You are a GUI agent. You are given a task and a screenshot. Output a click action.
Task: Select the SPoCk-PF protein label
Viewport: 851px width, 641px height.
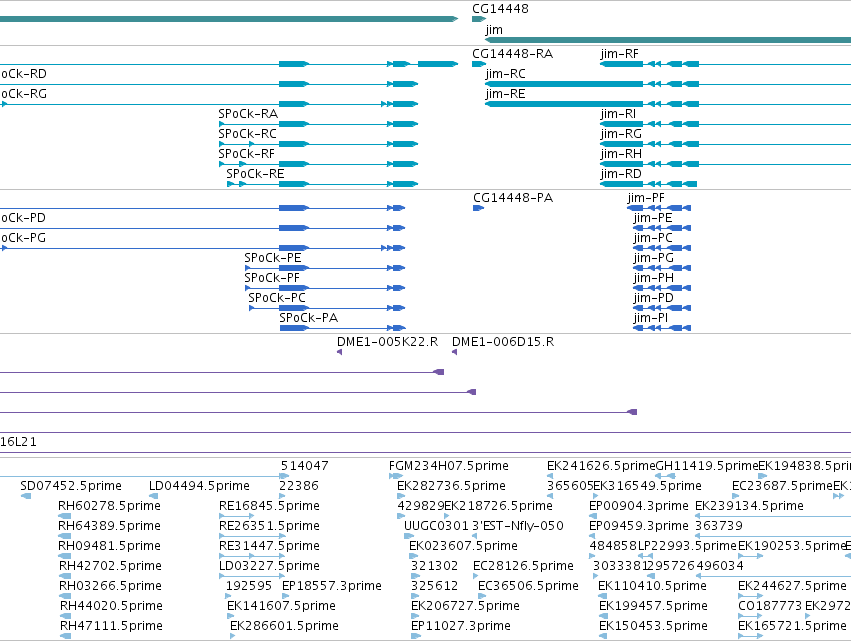pyautogui.click(x=272, y=278)
